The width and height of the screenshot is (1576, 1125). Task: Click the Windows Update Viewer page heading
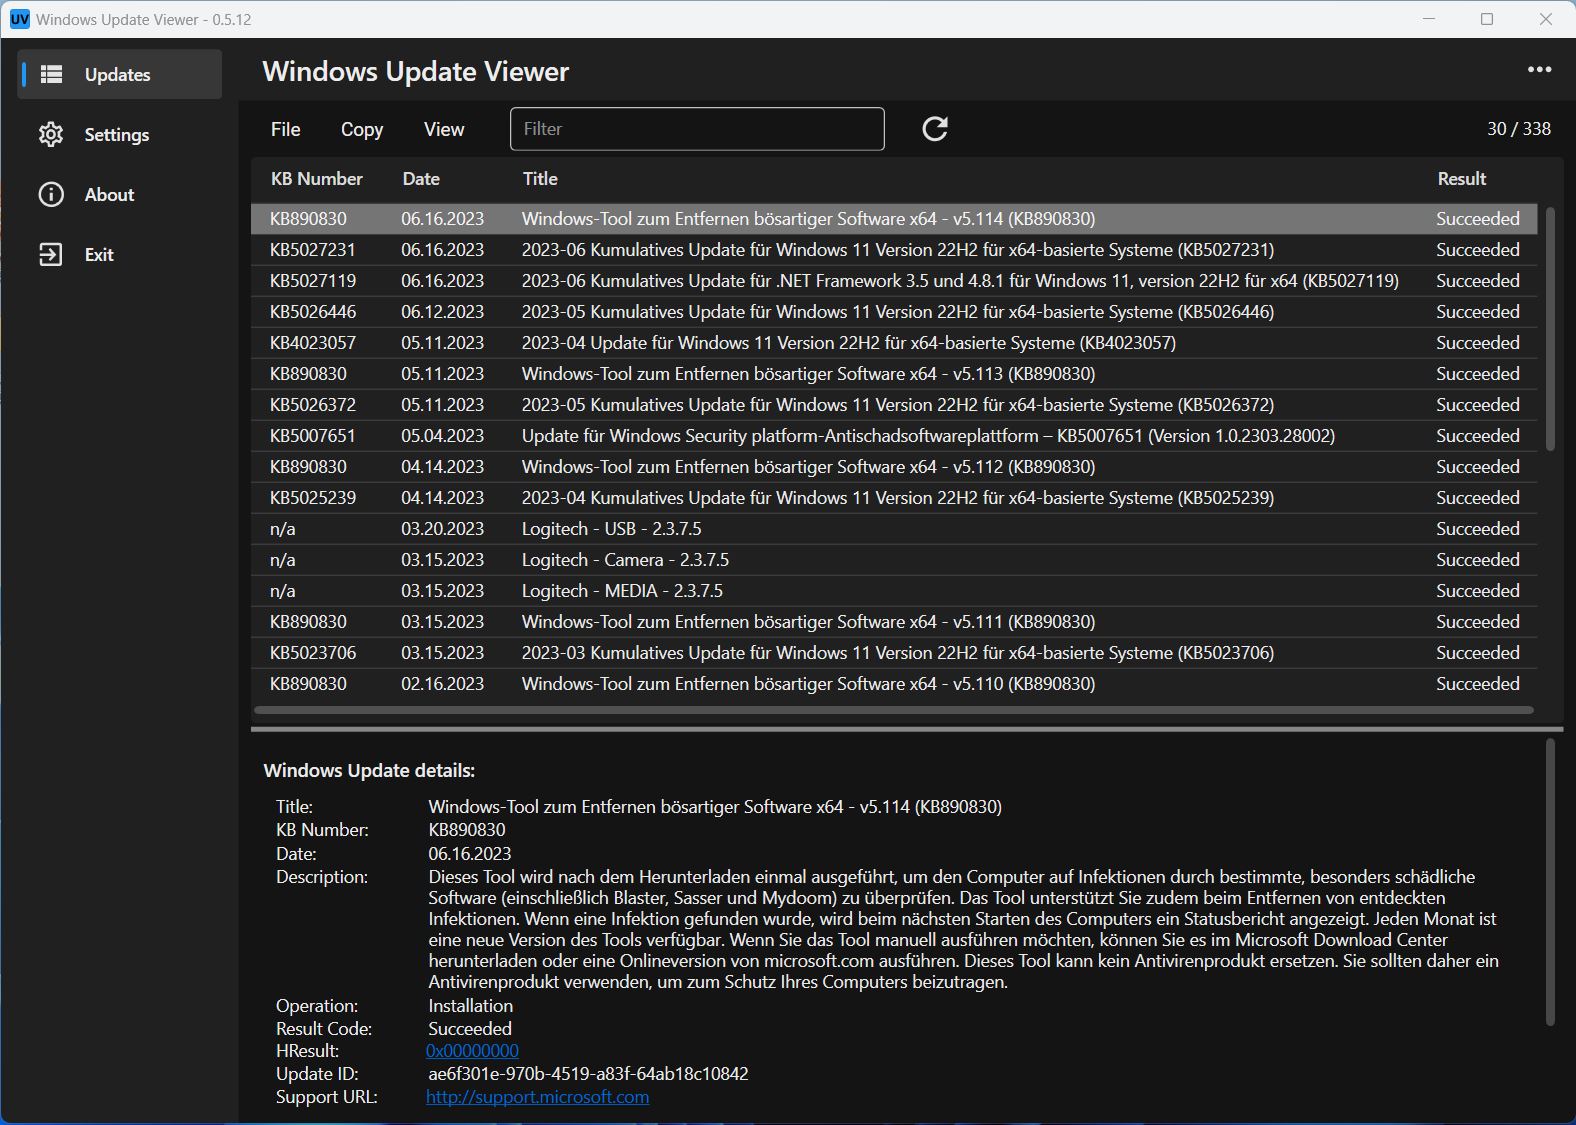click(x=415, y=72)
